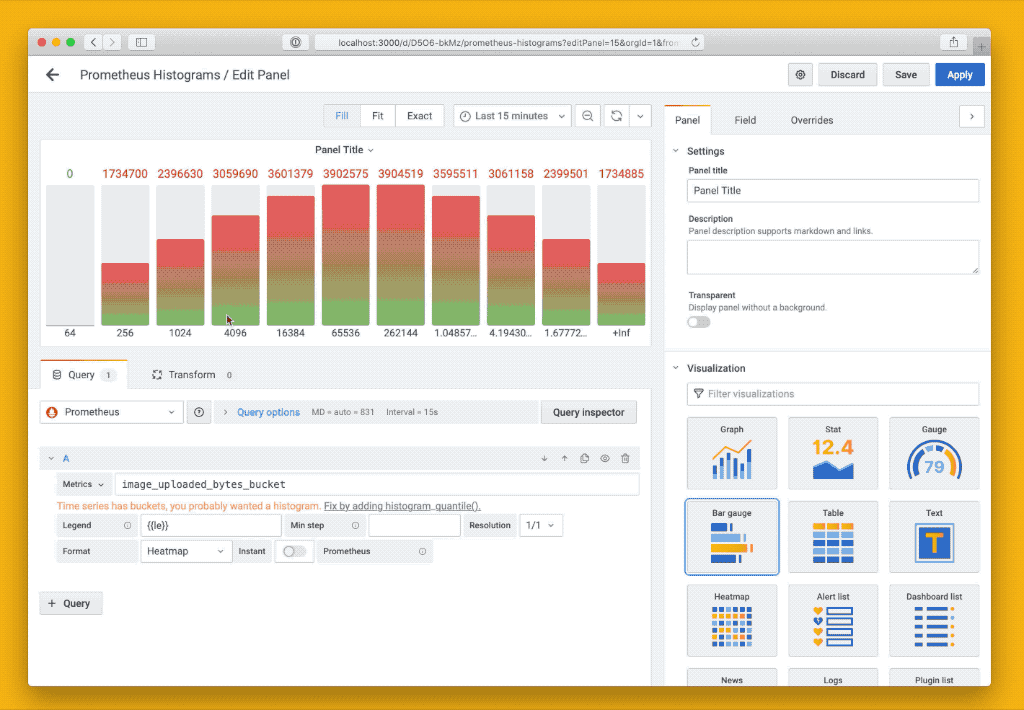Open dashboard settings via the gear icon
The height and width of the screenshot is (710, 1024).
pos(800,74)
